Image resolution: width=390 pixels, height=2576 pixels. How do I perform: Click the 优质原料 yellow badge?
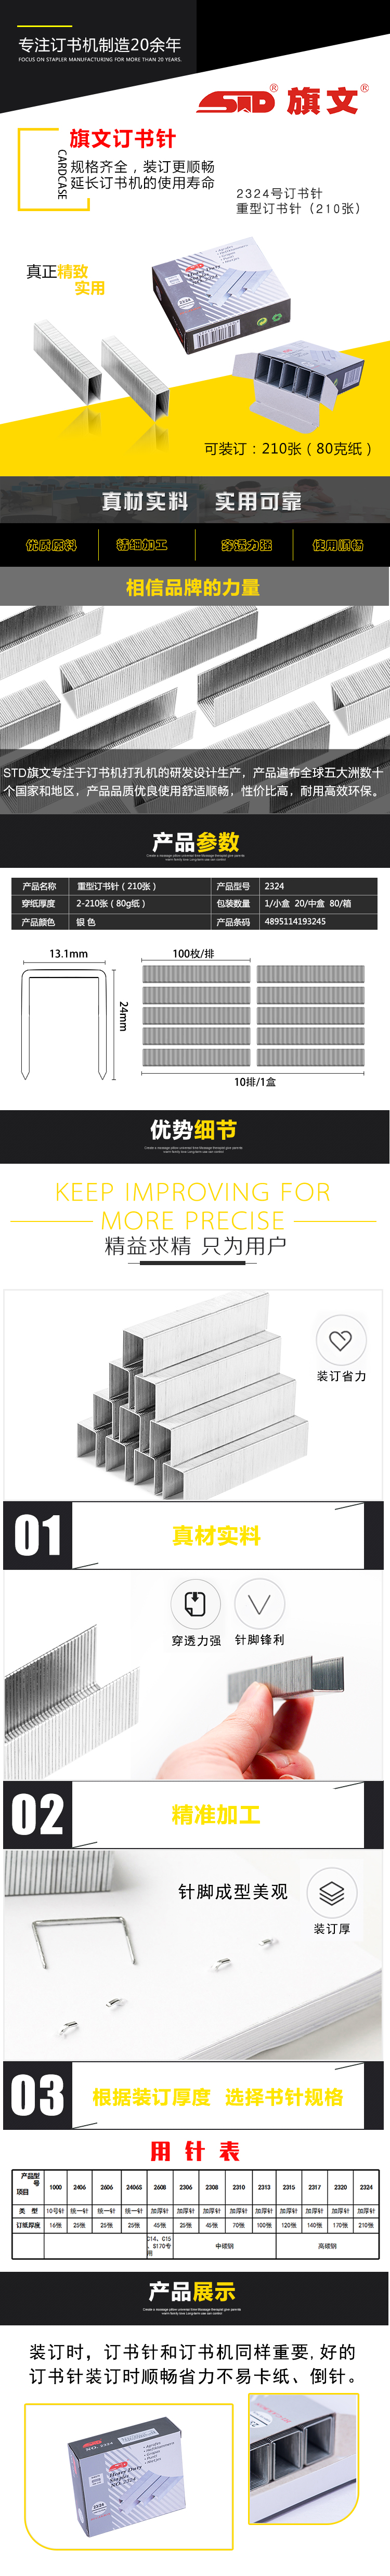51,545
